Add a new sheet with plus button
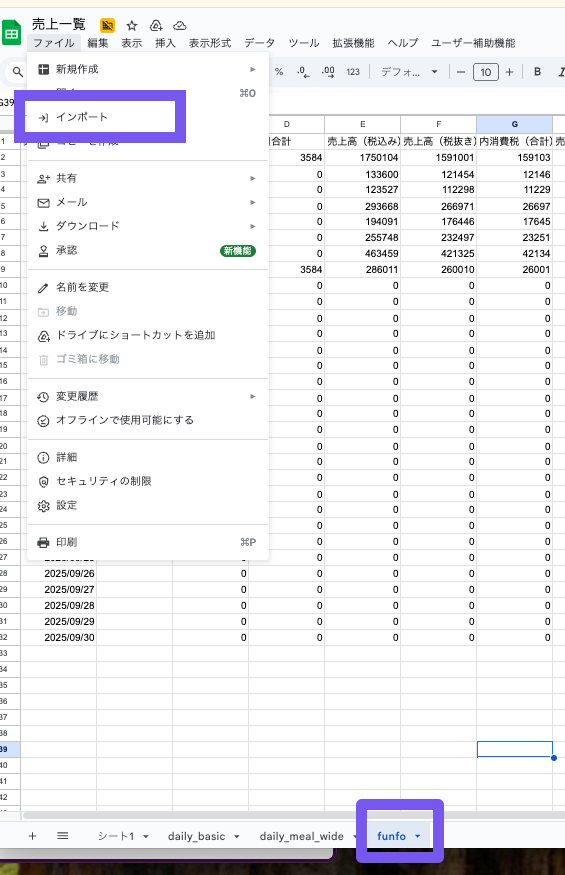Viewport: 565px width, 875px height. coord(32,835)
